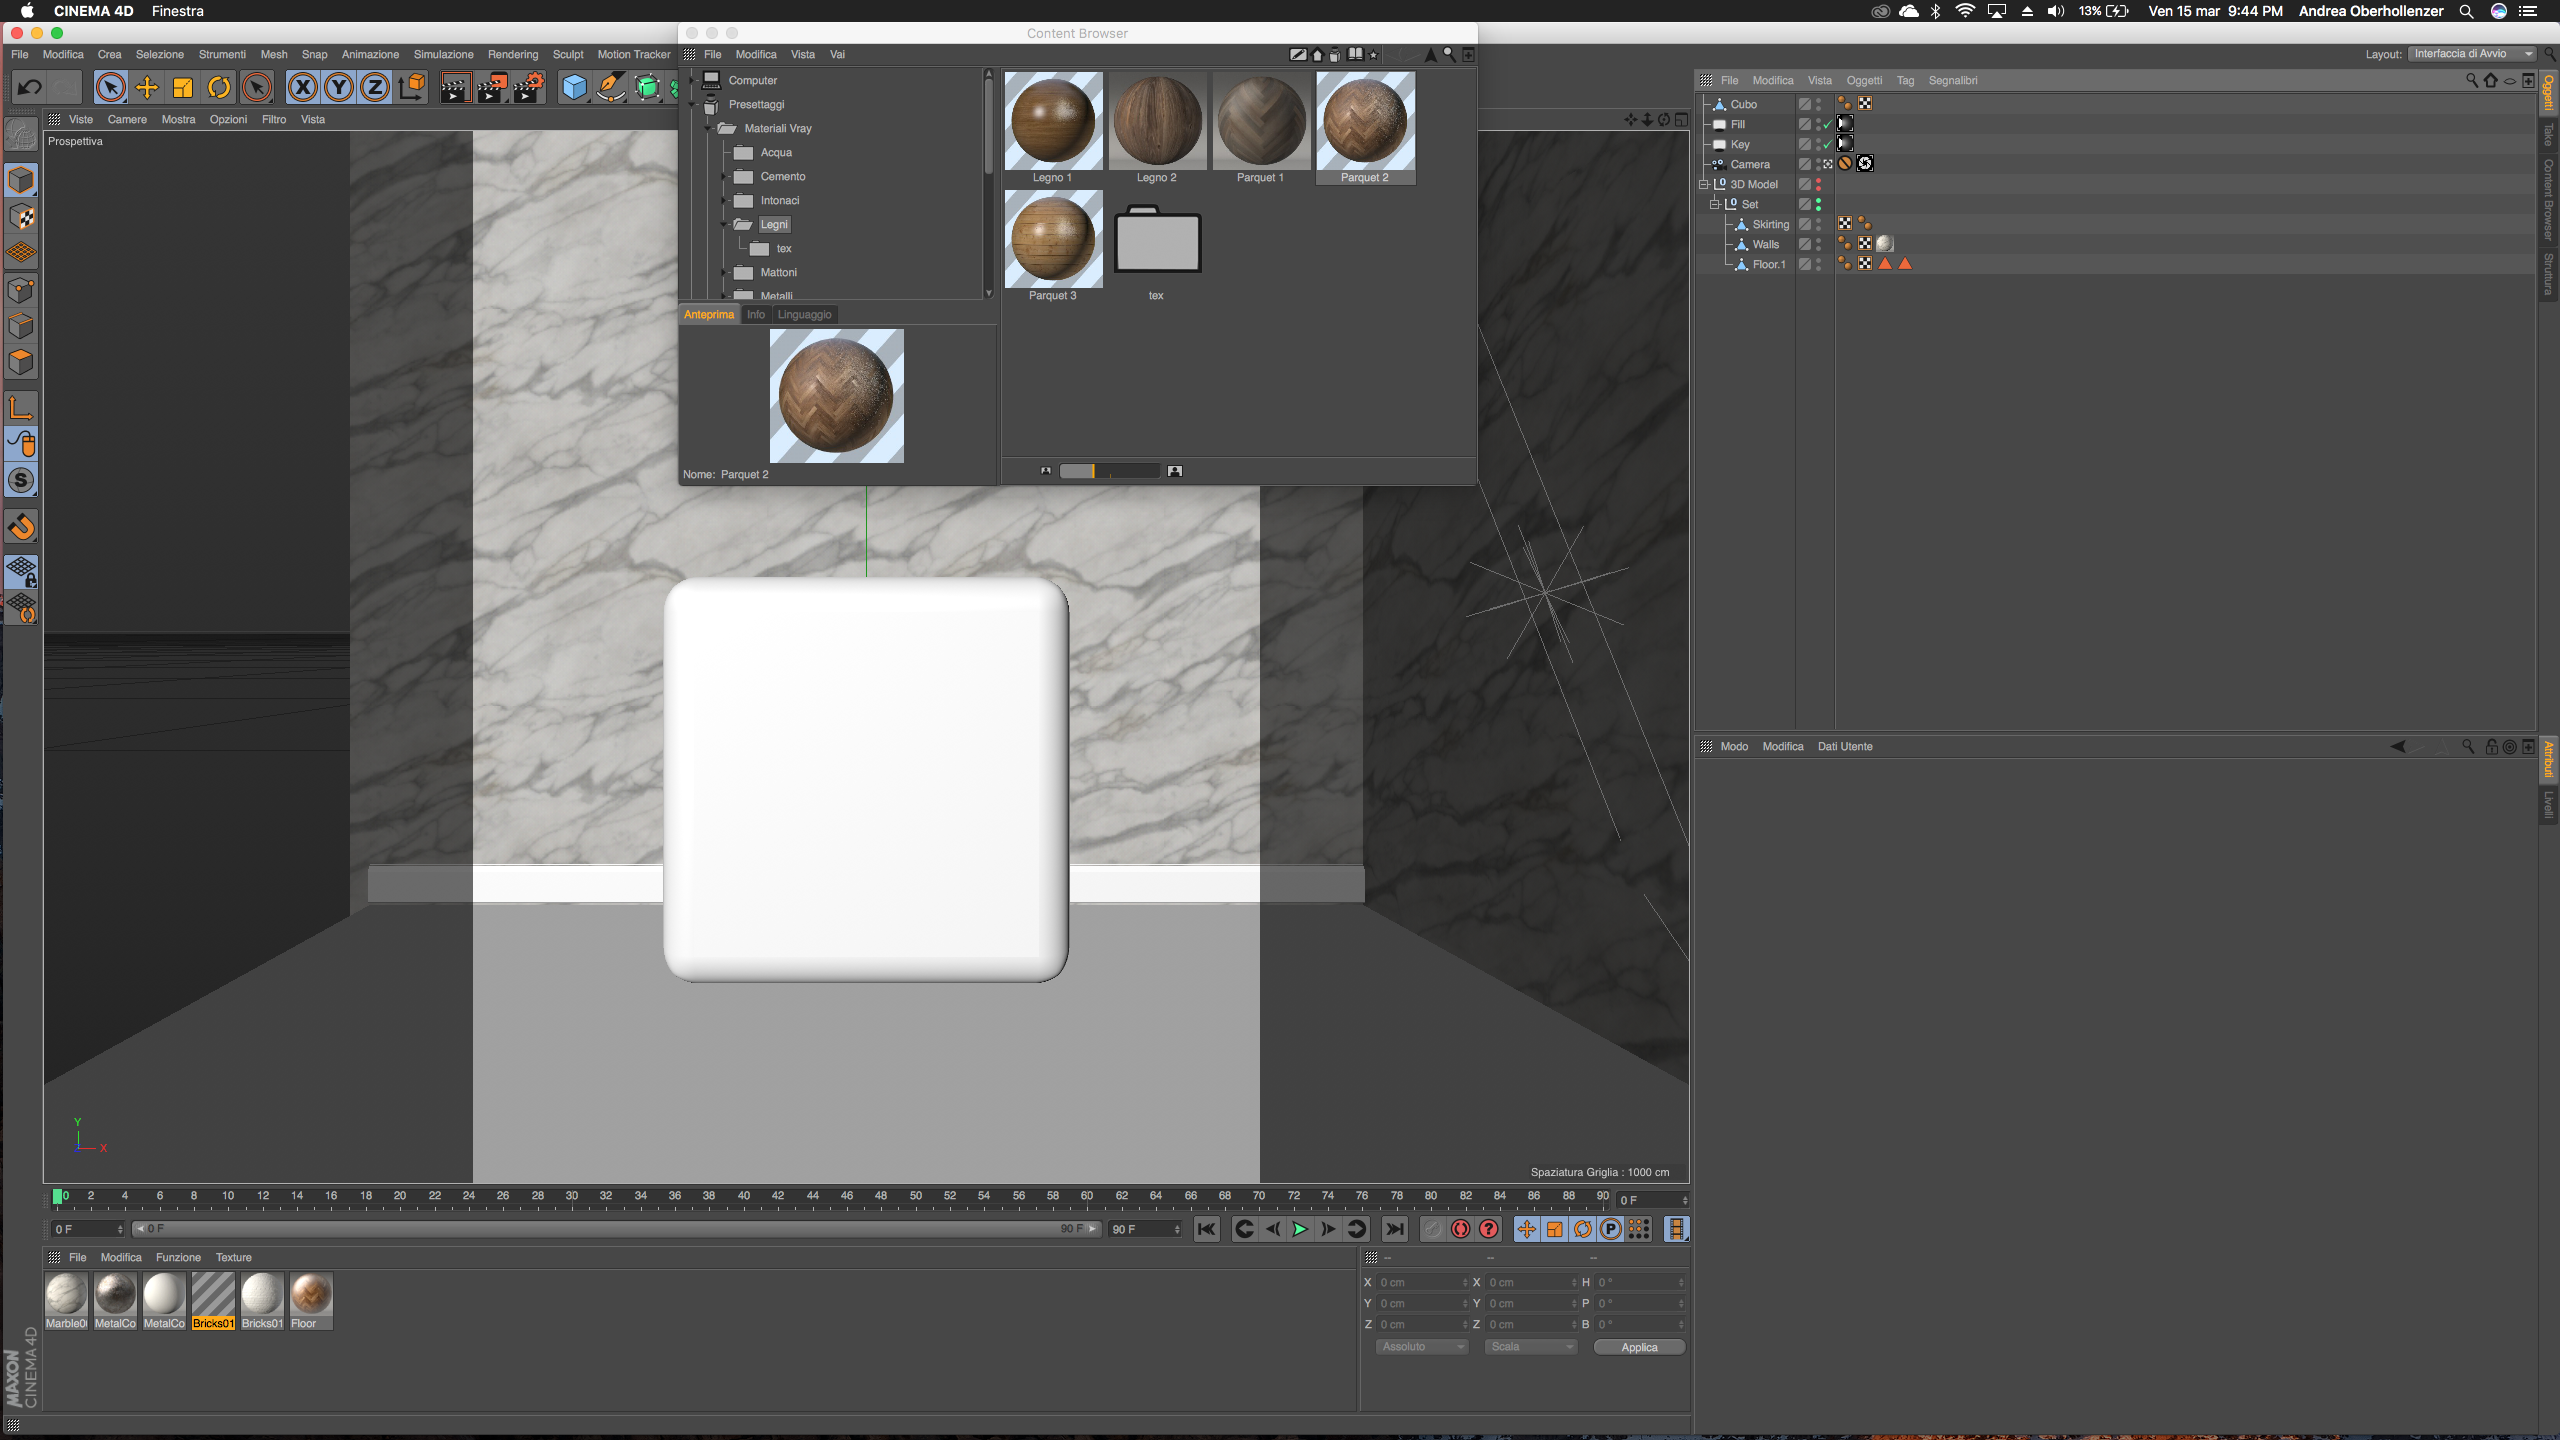Open the Rendering menu

click(512, 54)
